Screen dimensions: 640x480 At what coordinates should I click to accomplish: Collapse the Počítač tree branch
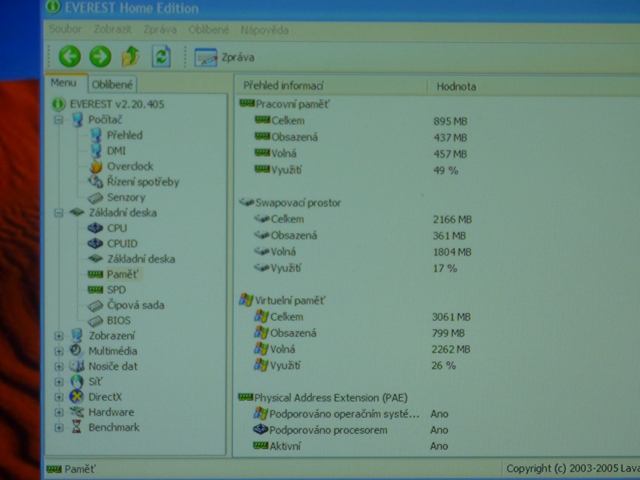point(59,120)
